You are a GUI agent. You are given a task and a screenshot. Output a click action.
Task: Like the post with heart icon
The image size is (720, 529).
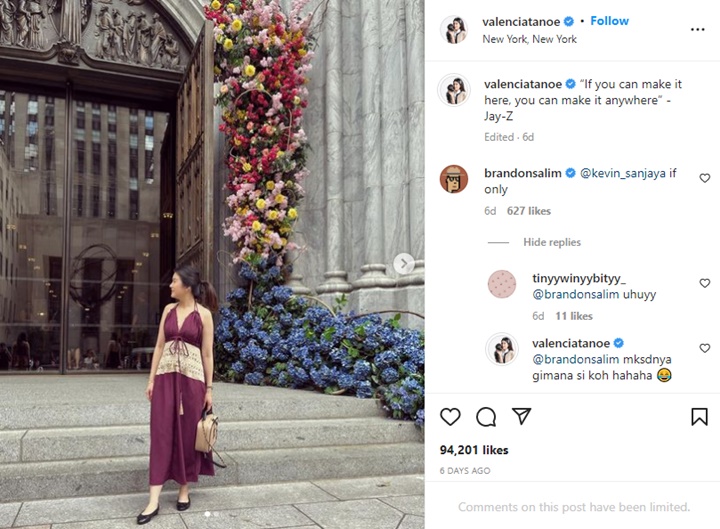pyautogui.click(x=451, y=417)
